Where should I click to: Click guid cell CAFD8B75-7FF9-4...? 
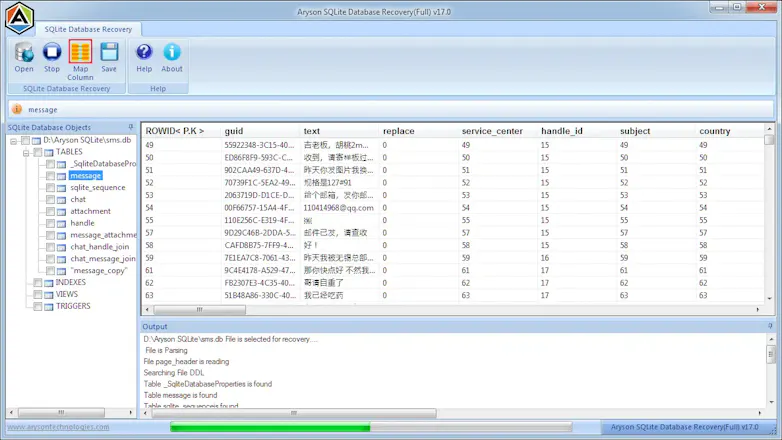click(259, 245)
